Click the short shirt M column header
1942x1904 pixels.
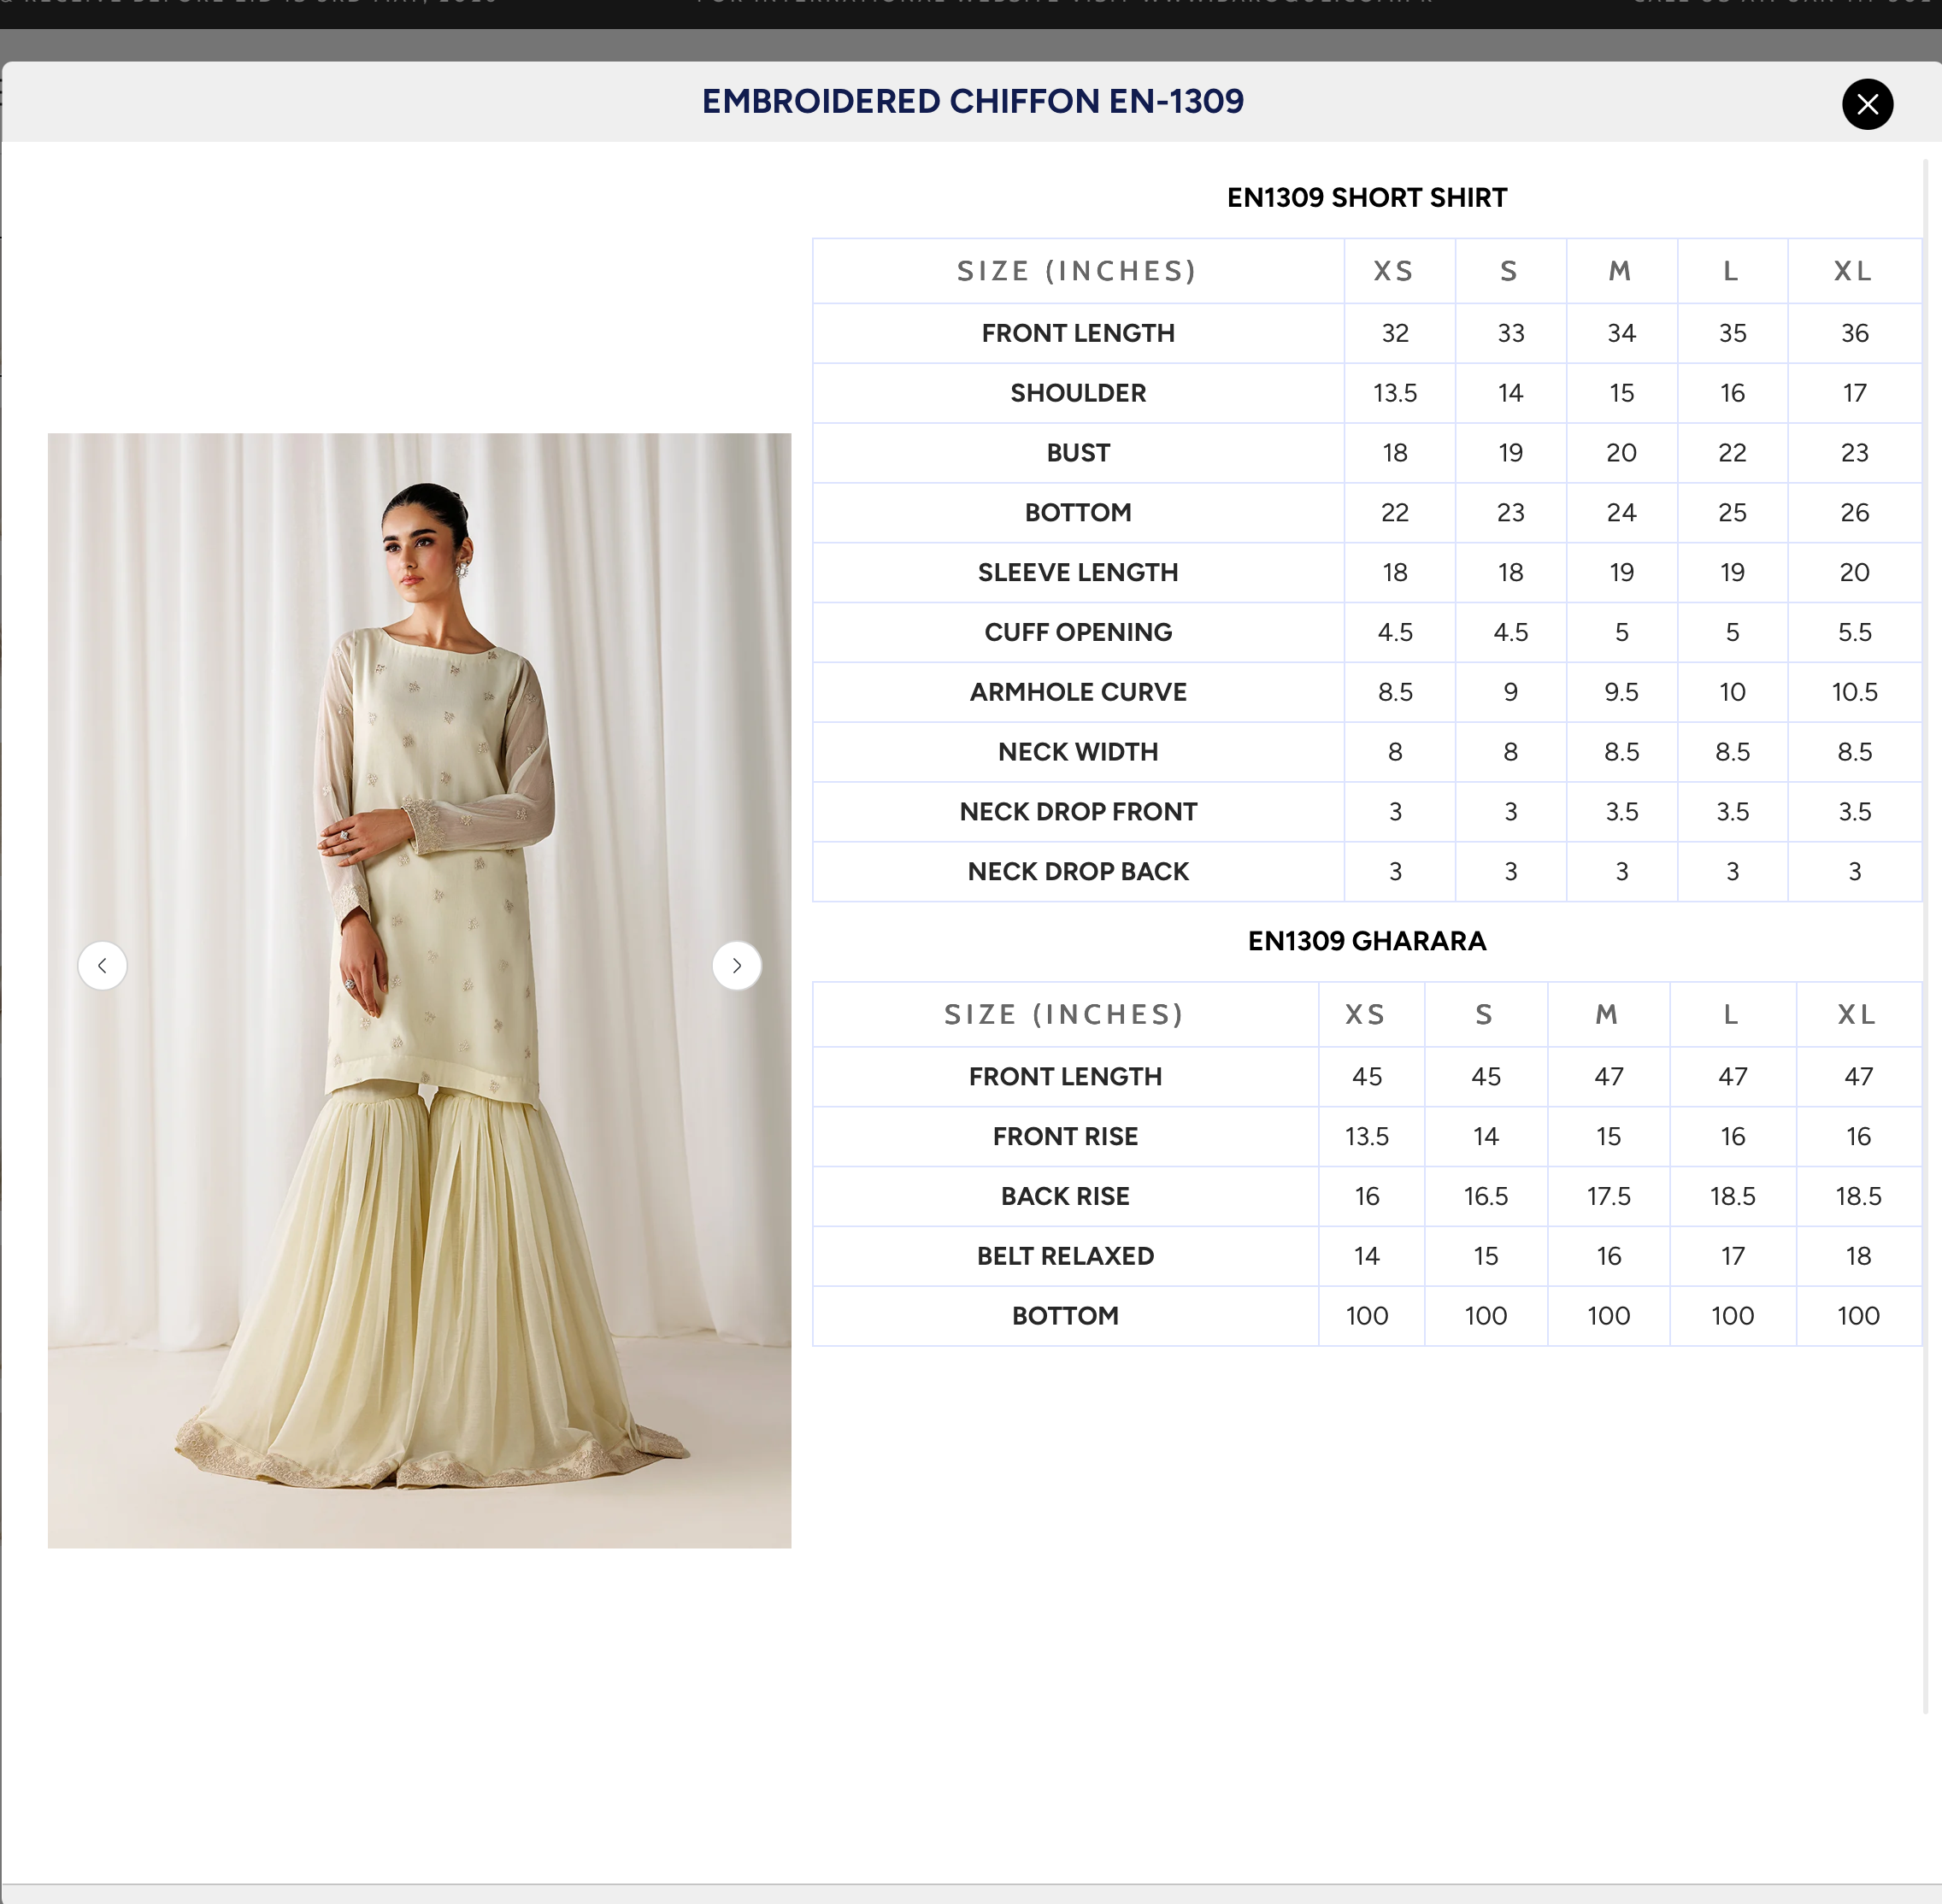point(1620,271)
